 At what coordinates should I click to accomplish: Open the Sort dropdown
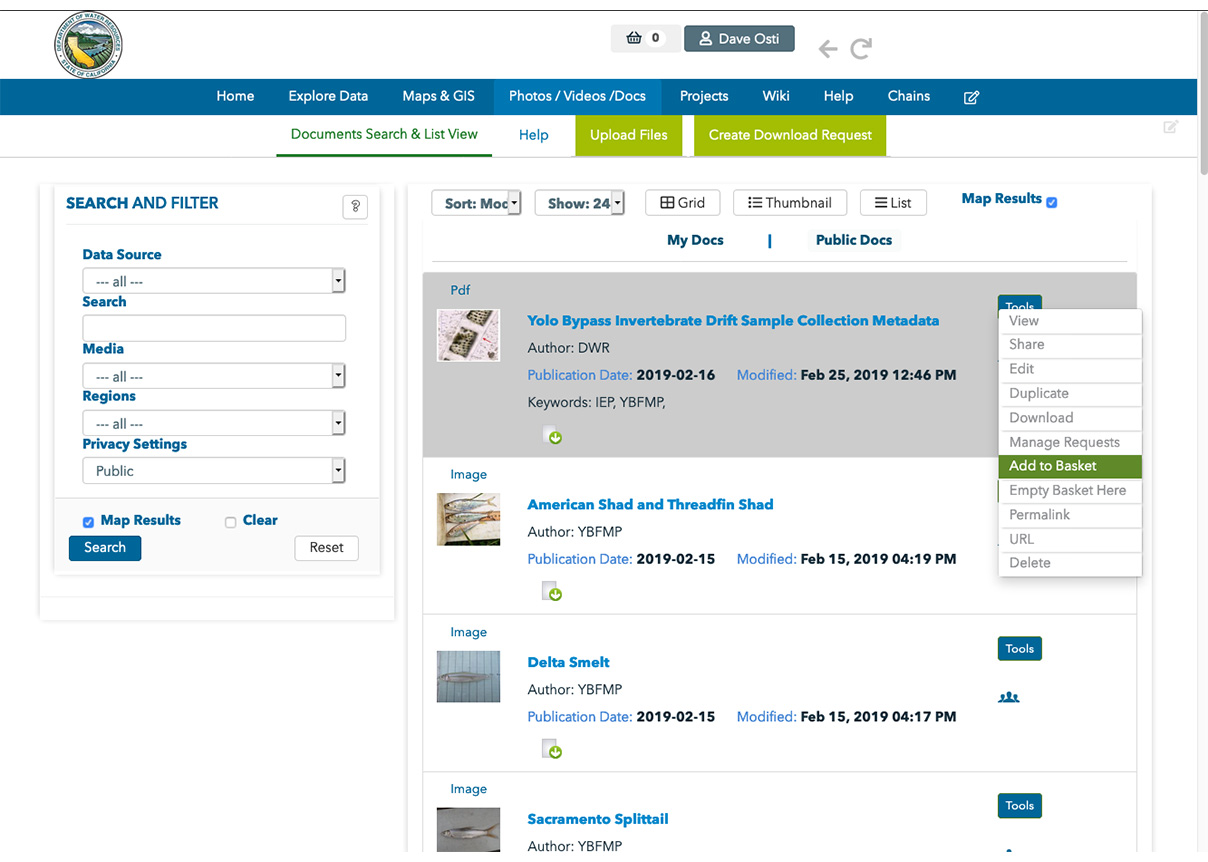point(476,203)
